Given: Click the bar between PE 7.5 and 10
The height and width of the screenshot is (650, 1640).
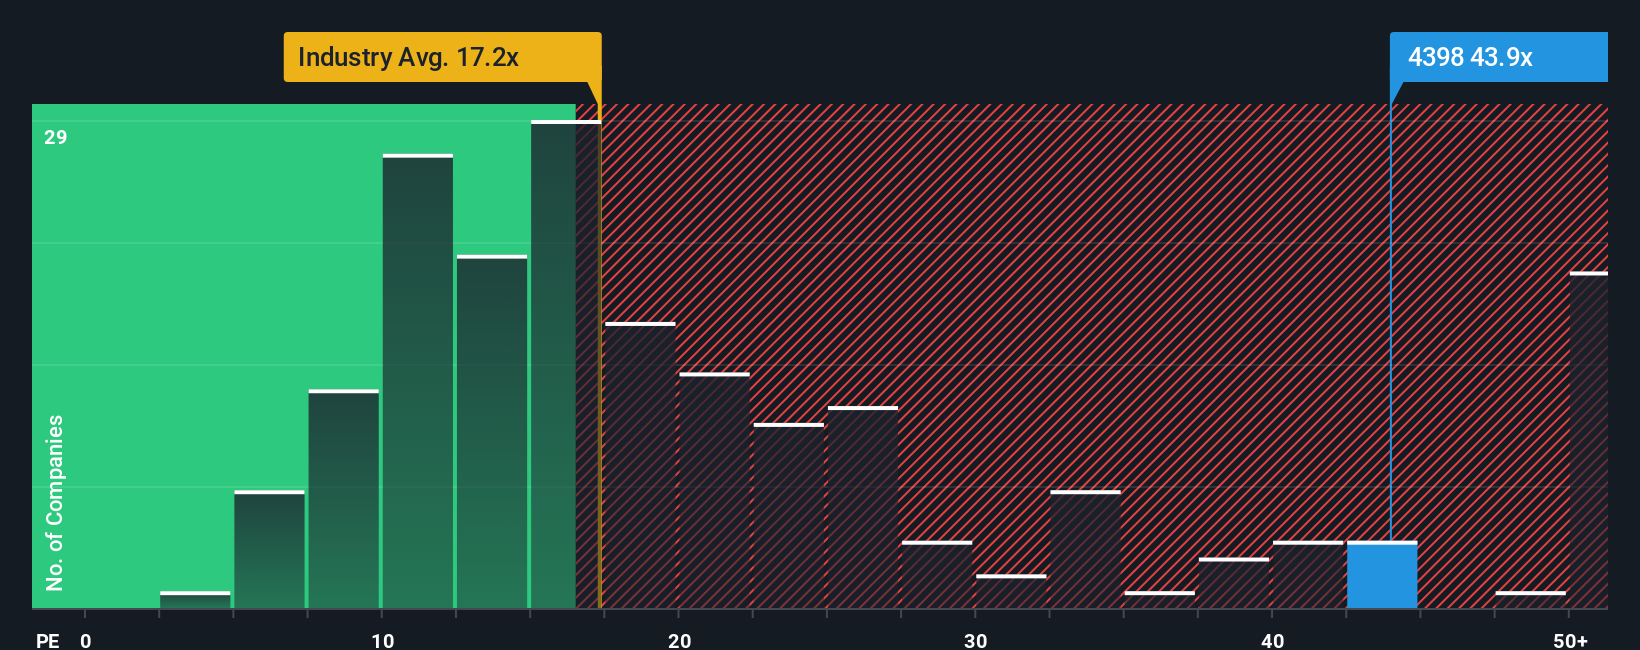Looking at the screenshot, I should click(344, 499).
